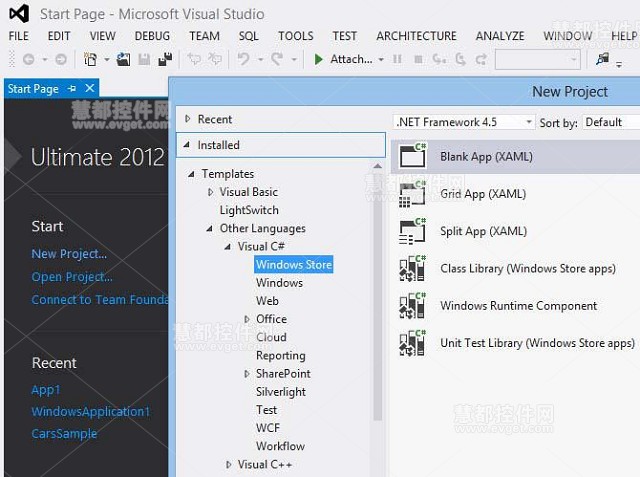Click the Visual Studio logo icon
Viewport: 640px width, 477px height.
pyautogui.click(x=19, y=13)
